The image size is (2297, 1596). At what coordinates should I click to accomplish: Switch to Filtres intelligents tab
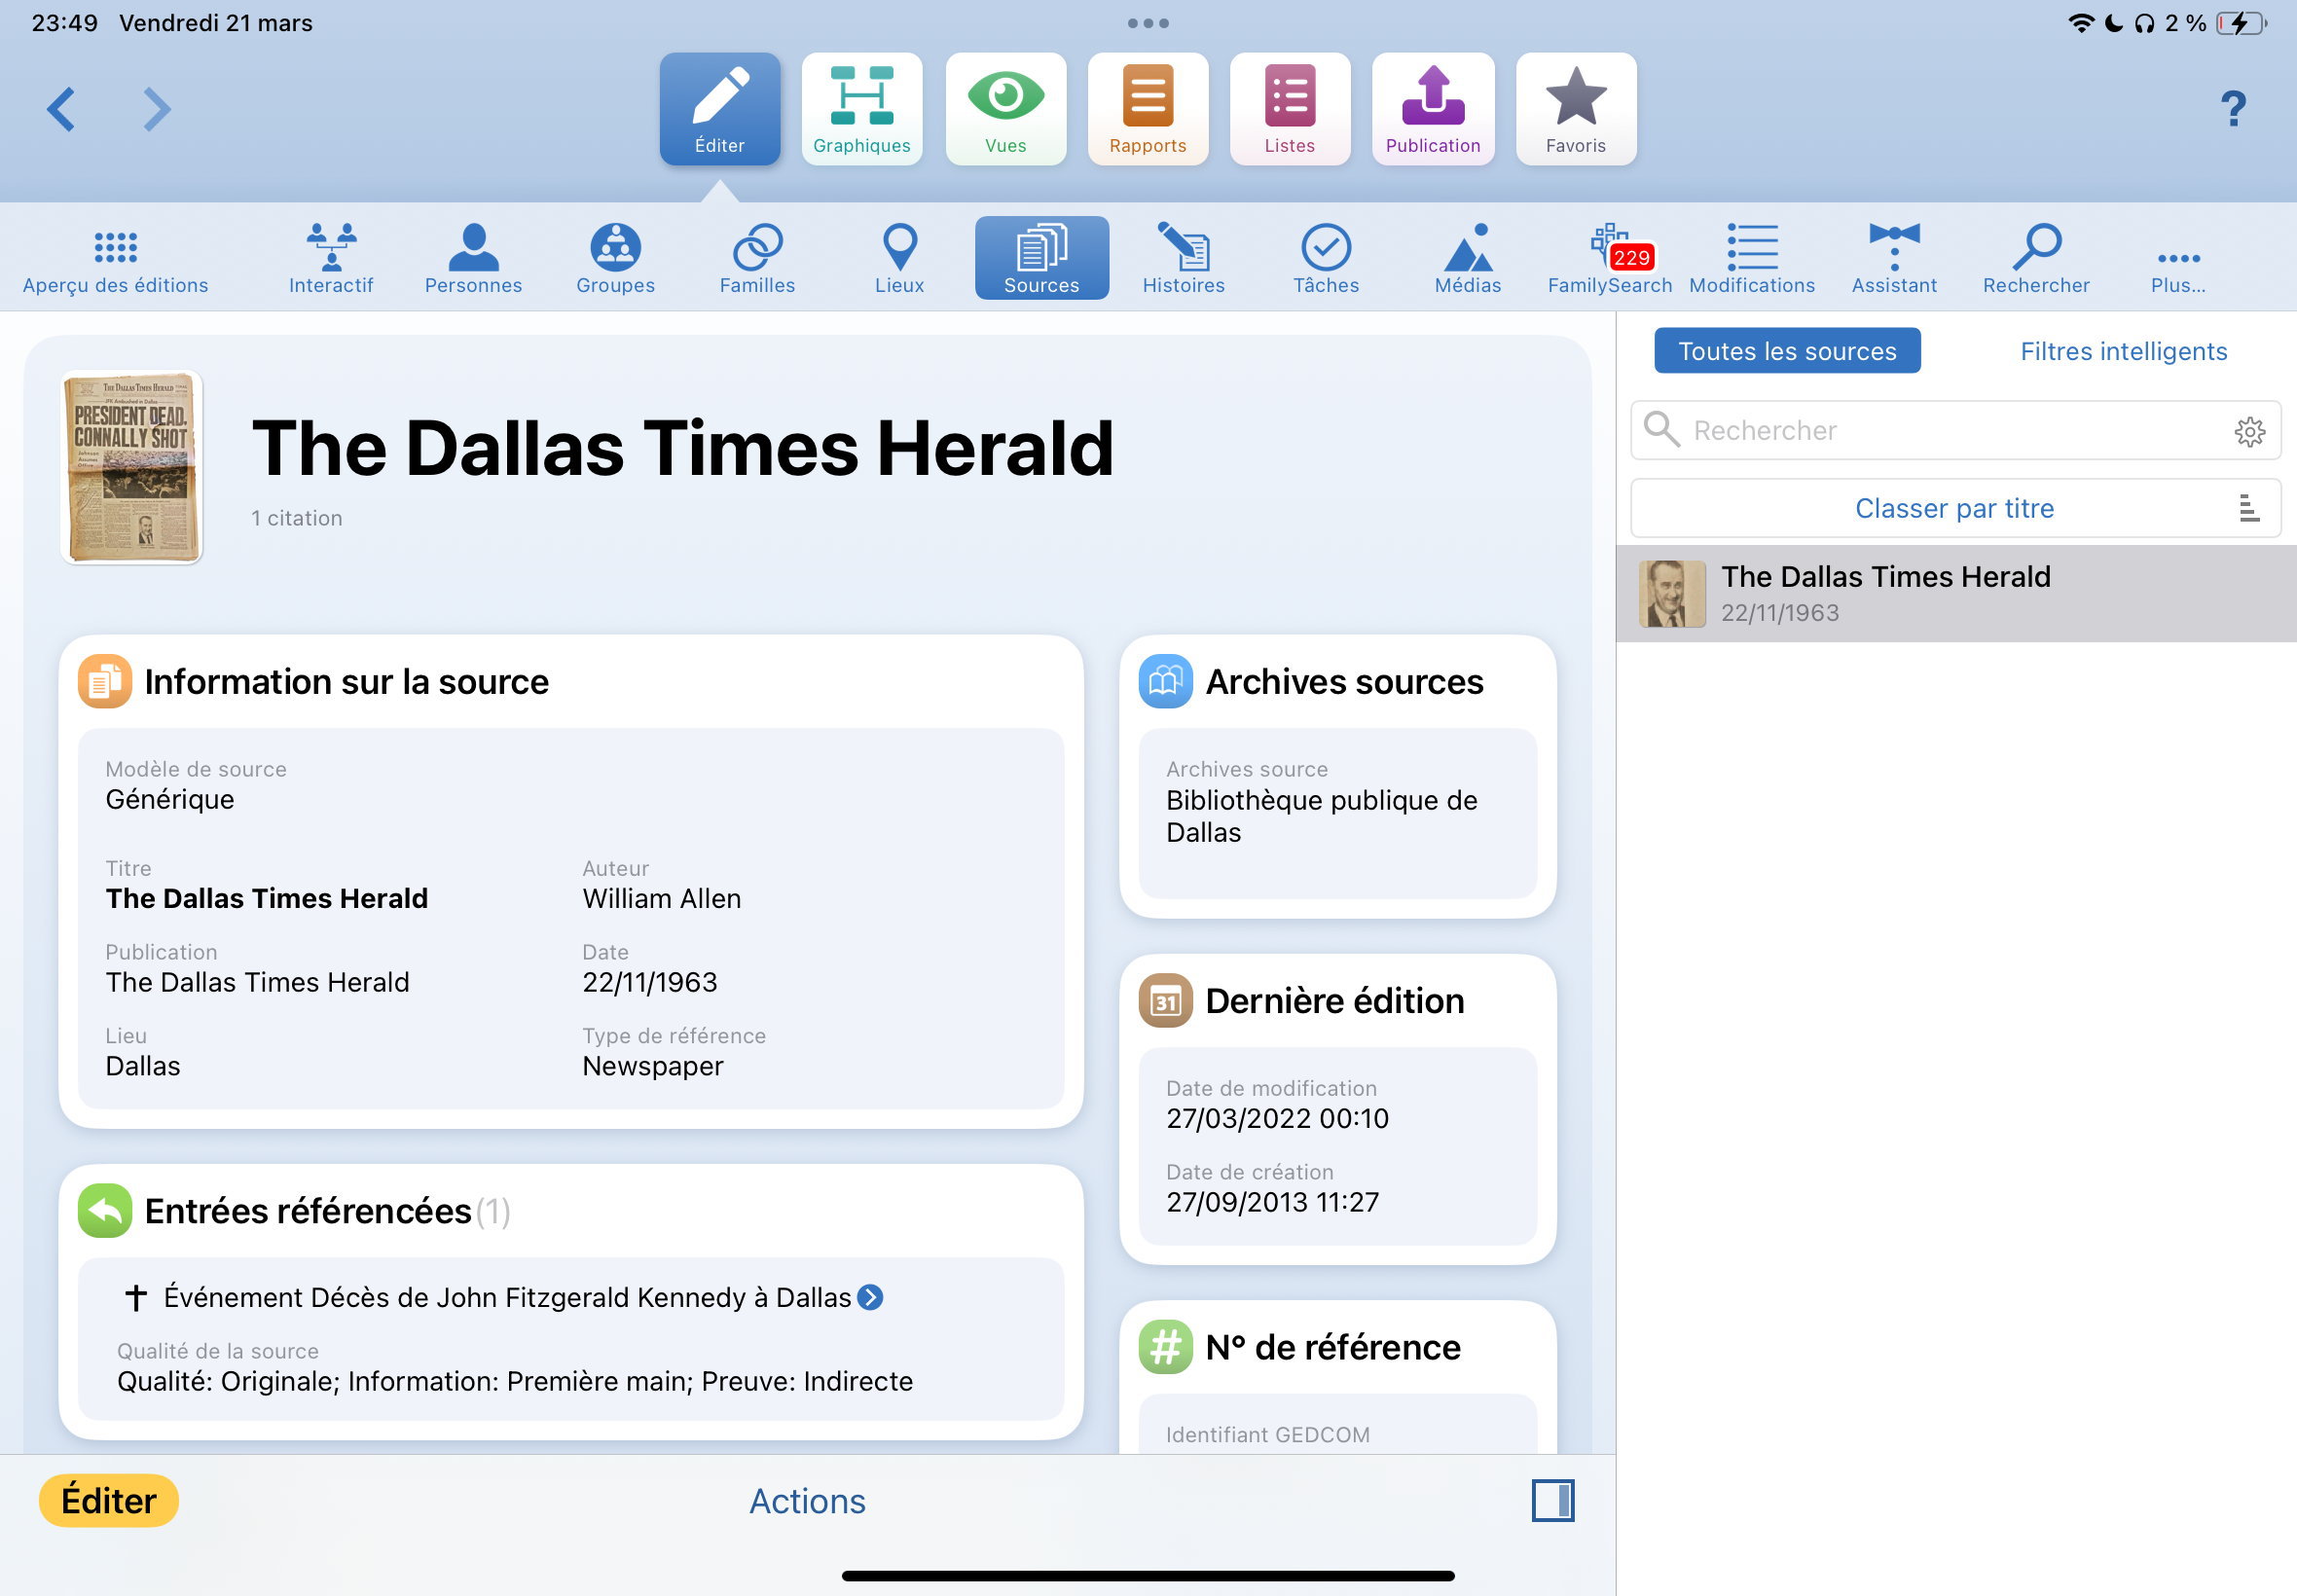click(x=2123, y=351)
